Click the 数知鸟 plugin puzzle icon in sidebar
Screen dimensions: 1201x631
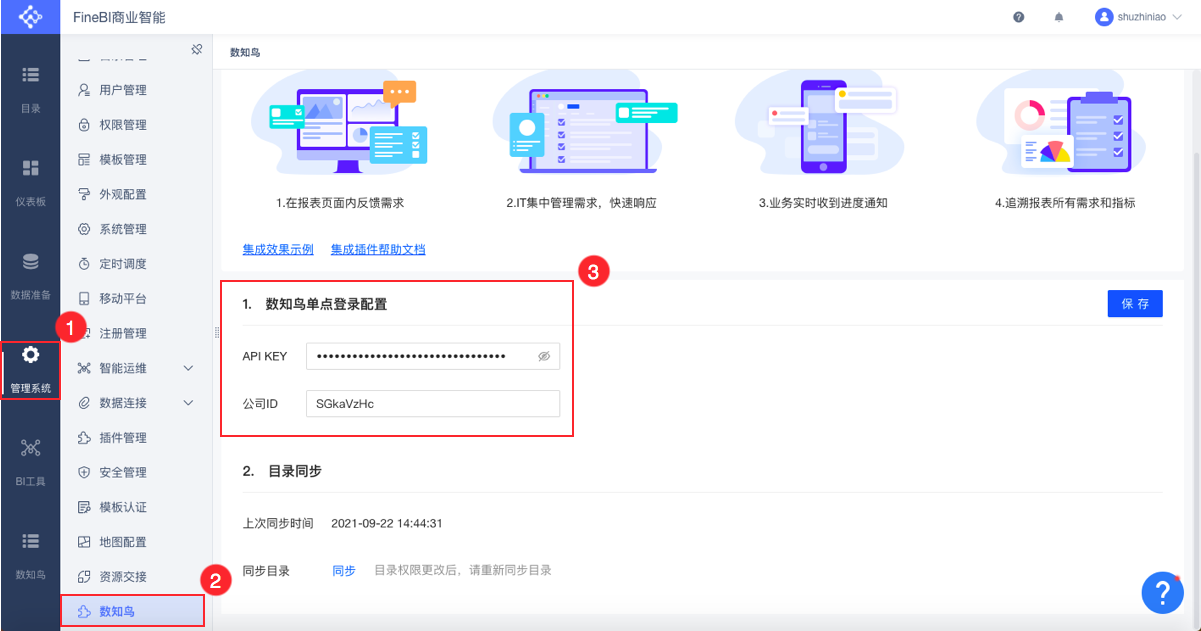pyautogui.click(x=84, y=611)
